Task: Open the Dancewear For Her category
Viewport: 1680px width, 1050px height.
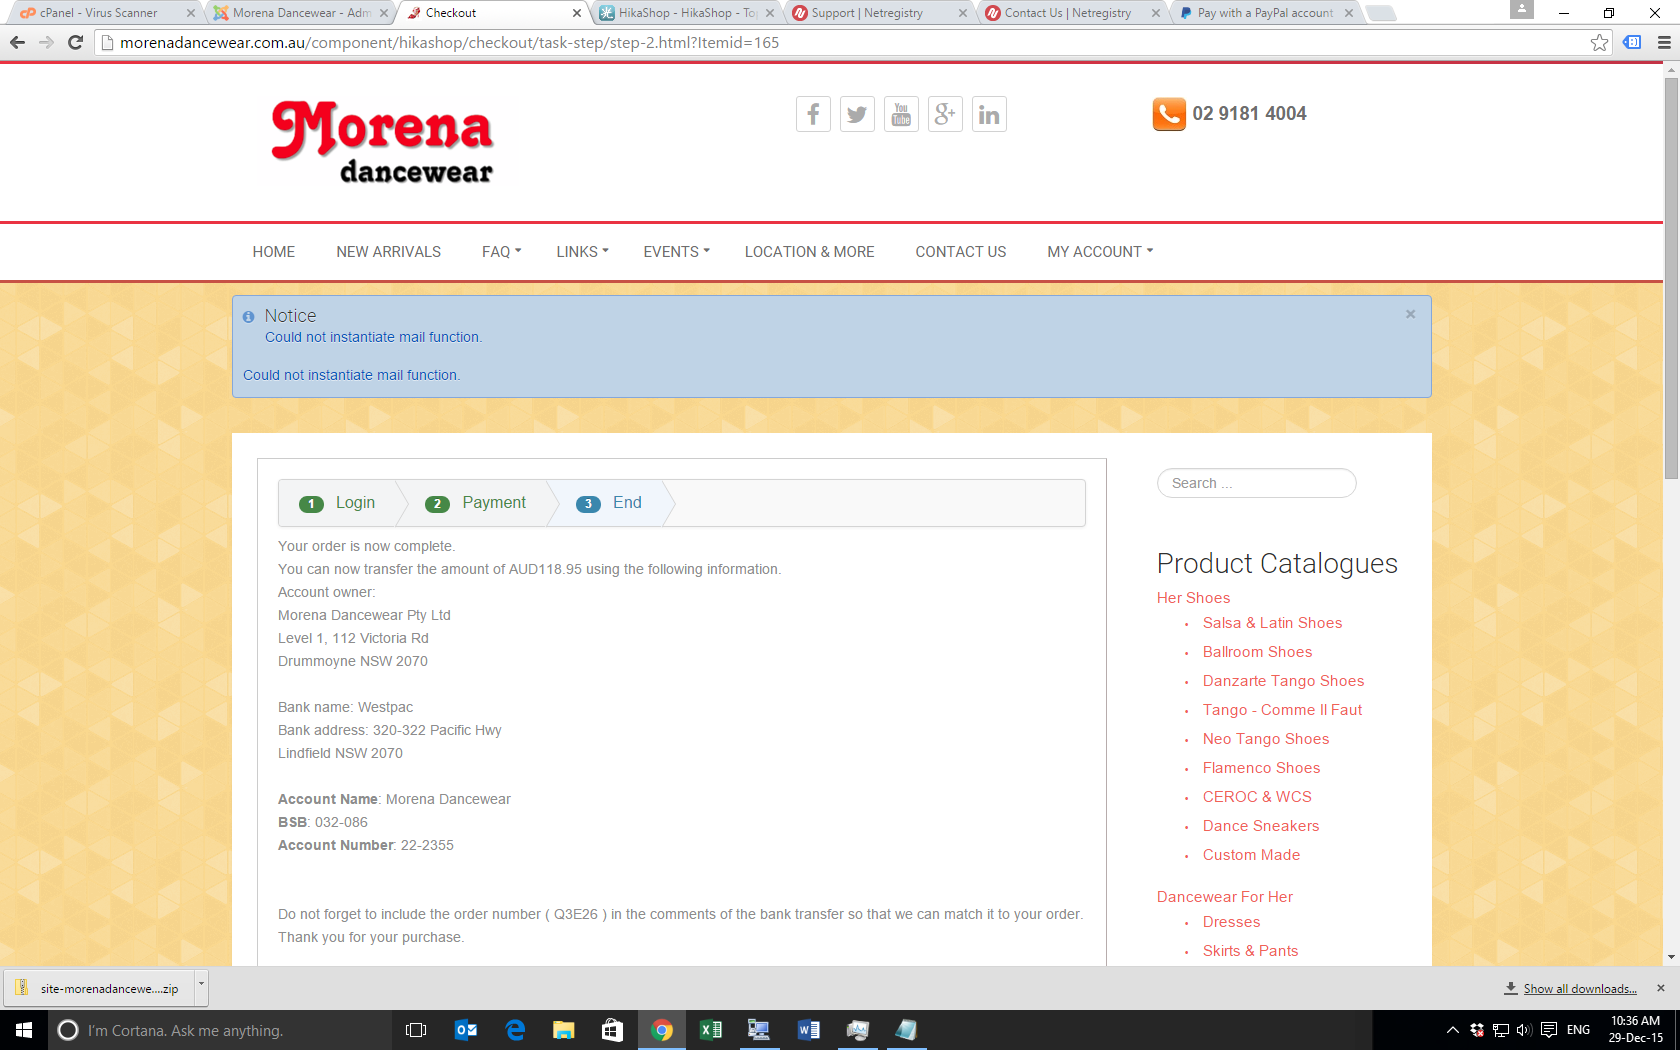Action: click(x=1225, y=897)
